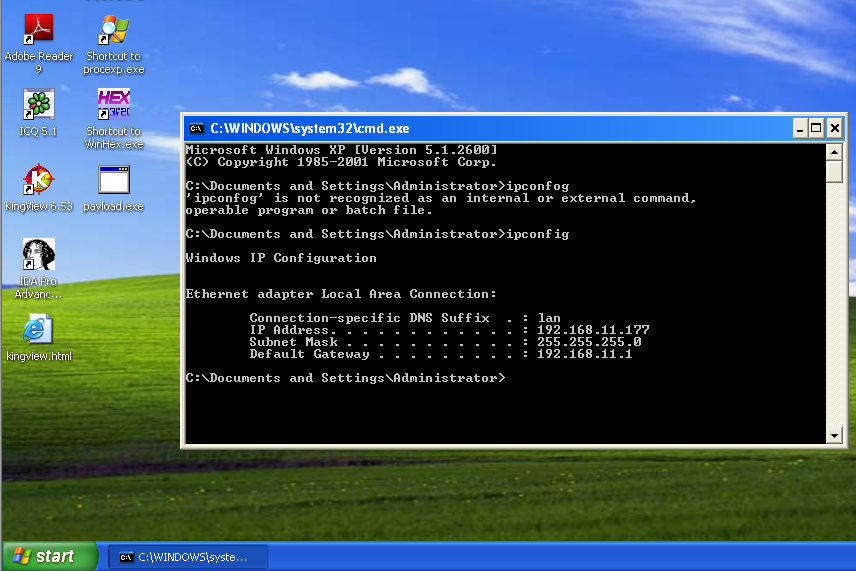The height and width of the screenshot is (571, 856).
Task: Click the DNS Suffix value 'lan'
Action: [x=549, y=318]
